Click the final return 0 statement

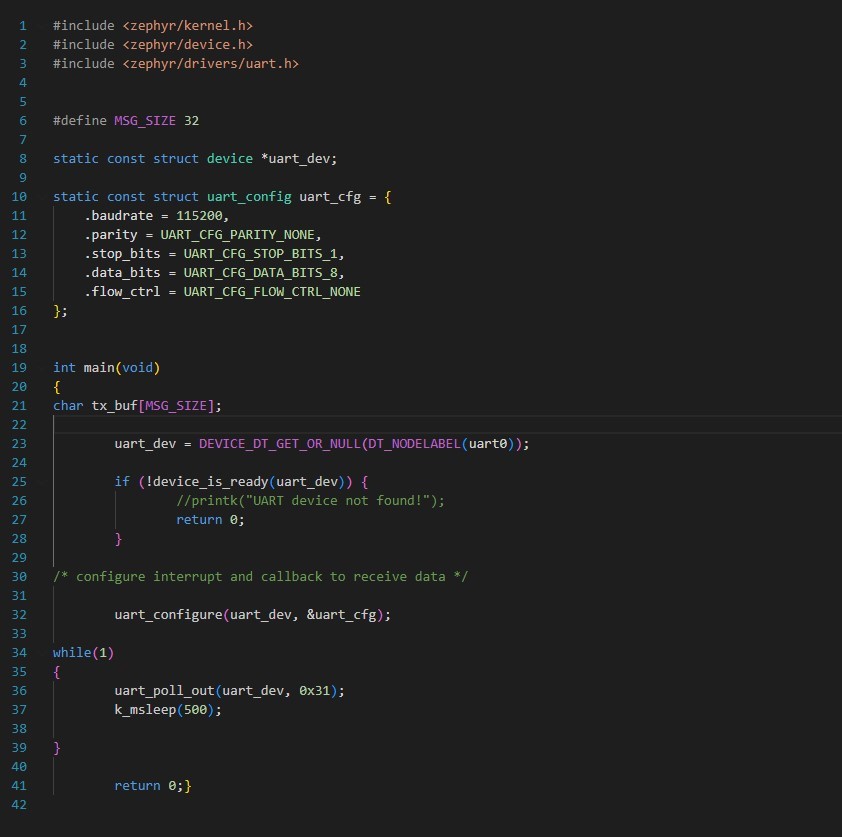[149, 786]
